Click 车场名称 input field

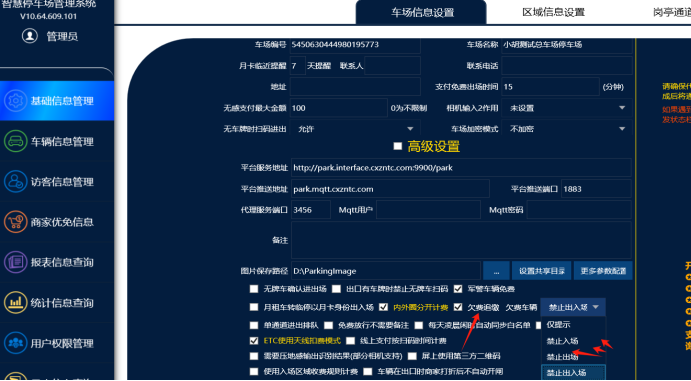click(567, 45)
